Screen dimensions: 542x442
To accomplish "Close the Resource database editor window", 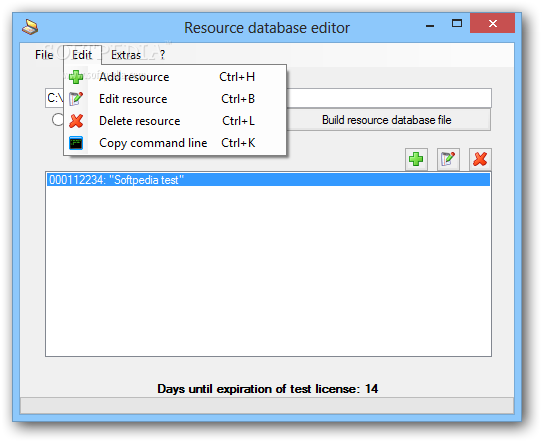I will pos(493,23).
